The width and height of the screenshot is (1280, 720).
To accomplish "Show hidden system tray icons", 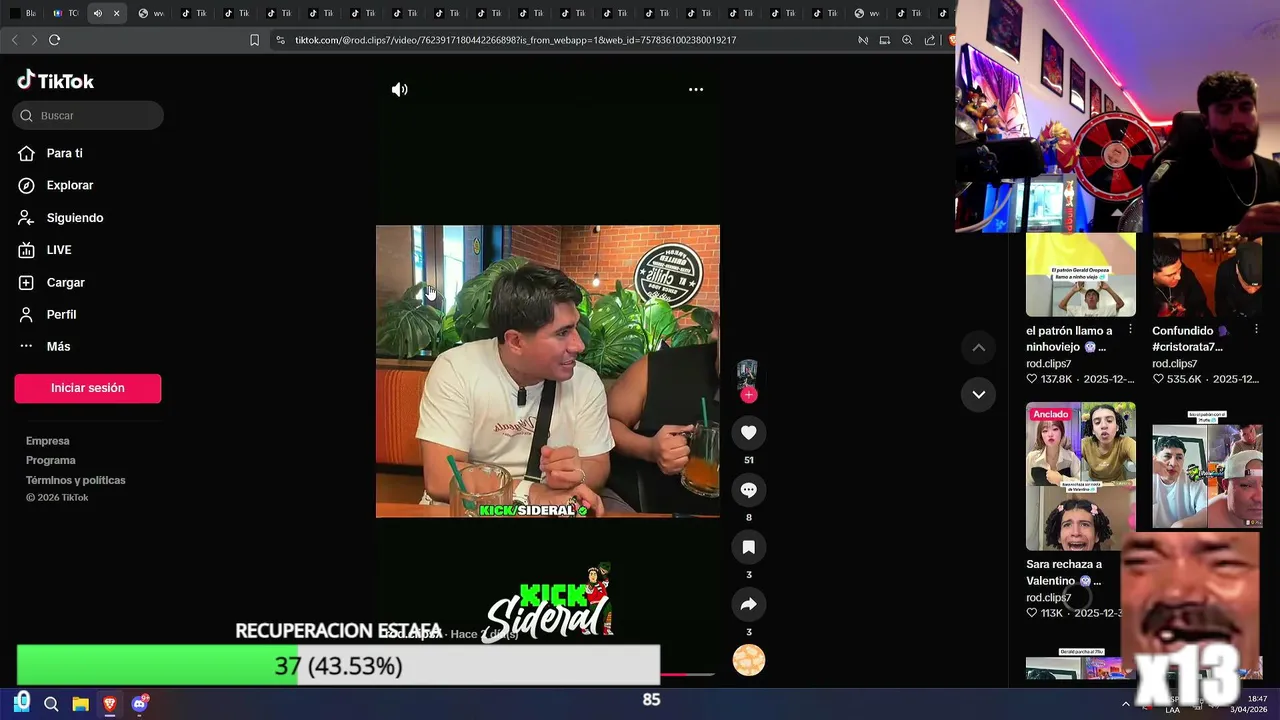I will (x=1126, y=704).
